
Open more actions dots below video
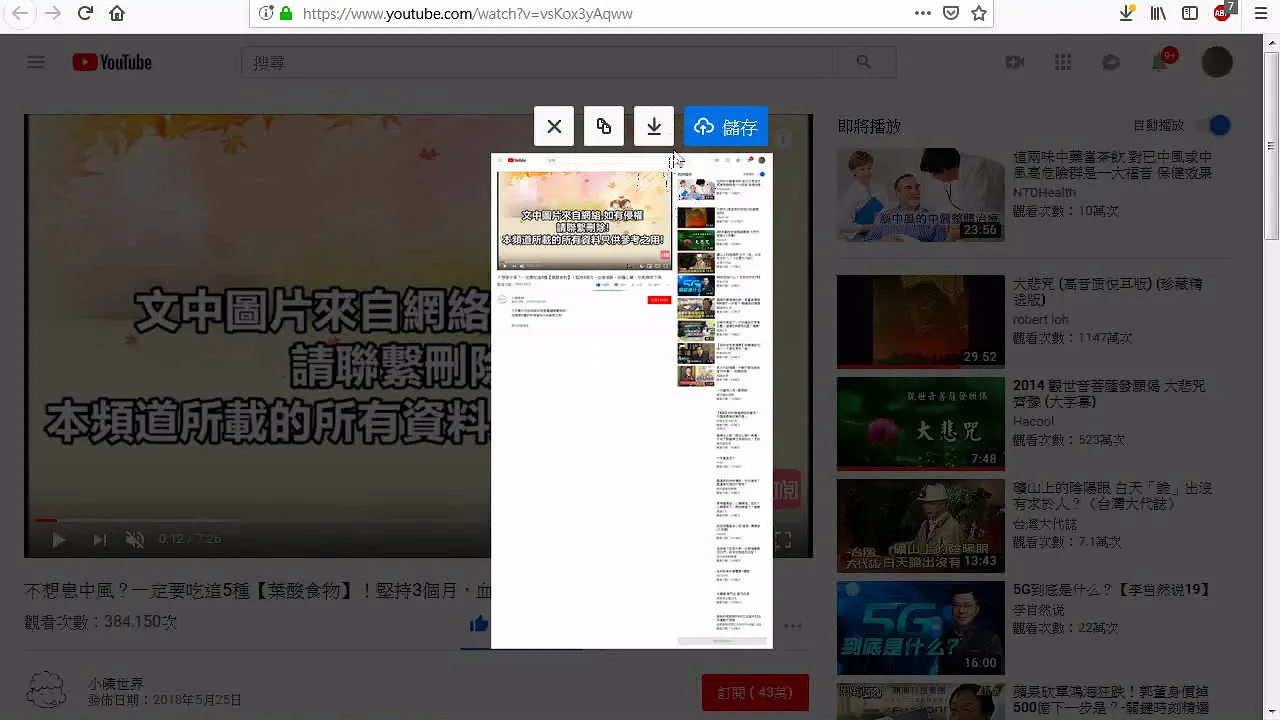tap(793, 626)
